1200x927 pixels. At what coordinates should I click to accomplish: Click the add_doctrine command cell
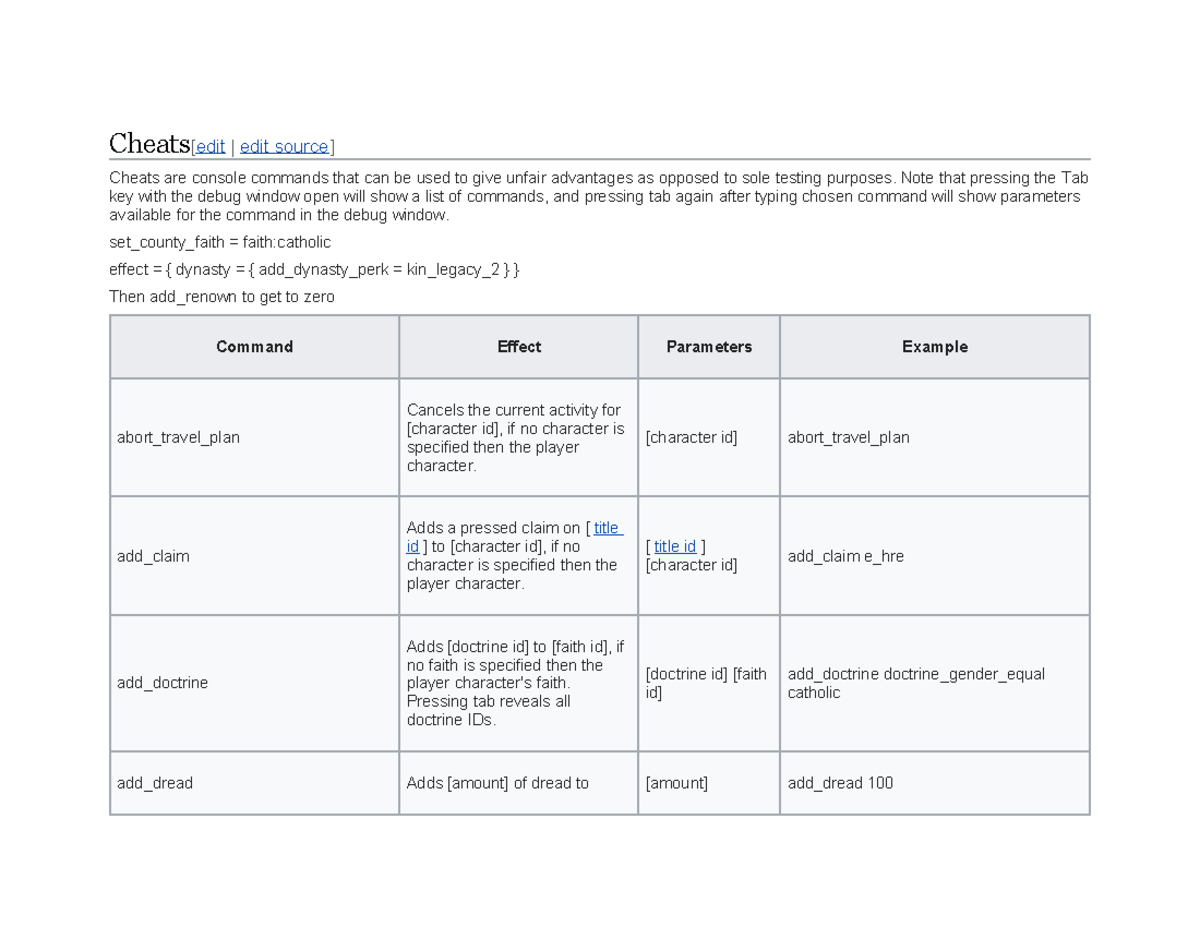point(162,683)
